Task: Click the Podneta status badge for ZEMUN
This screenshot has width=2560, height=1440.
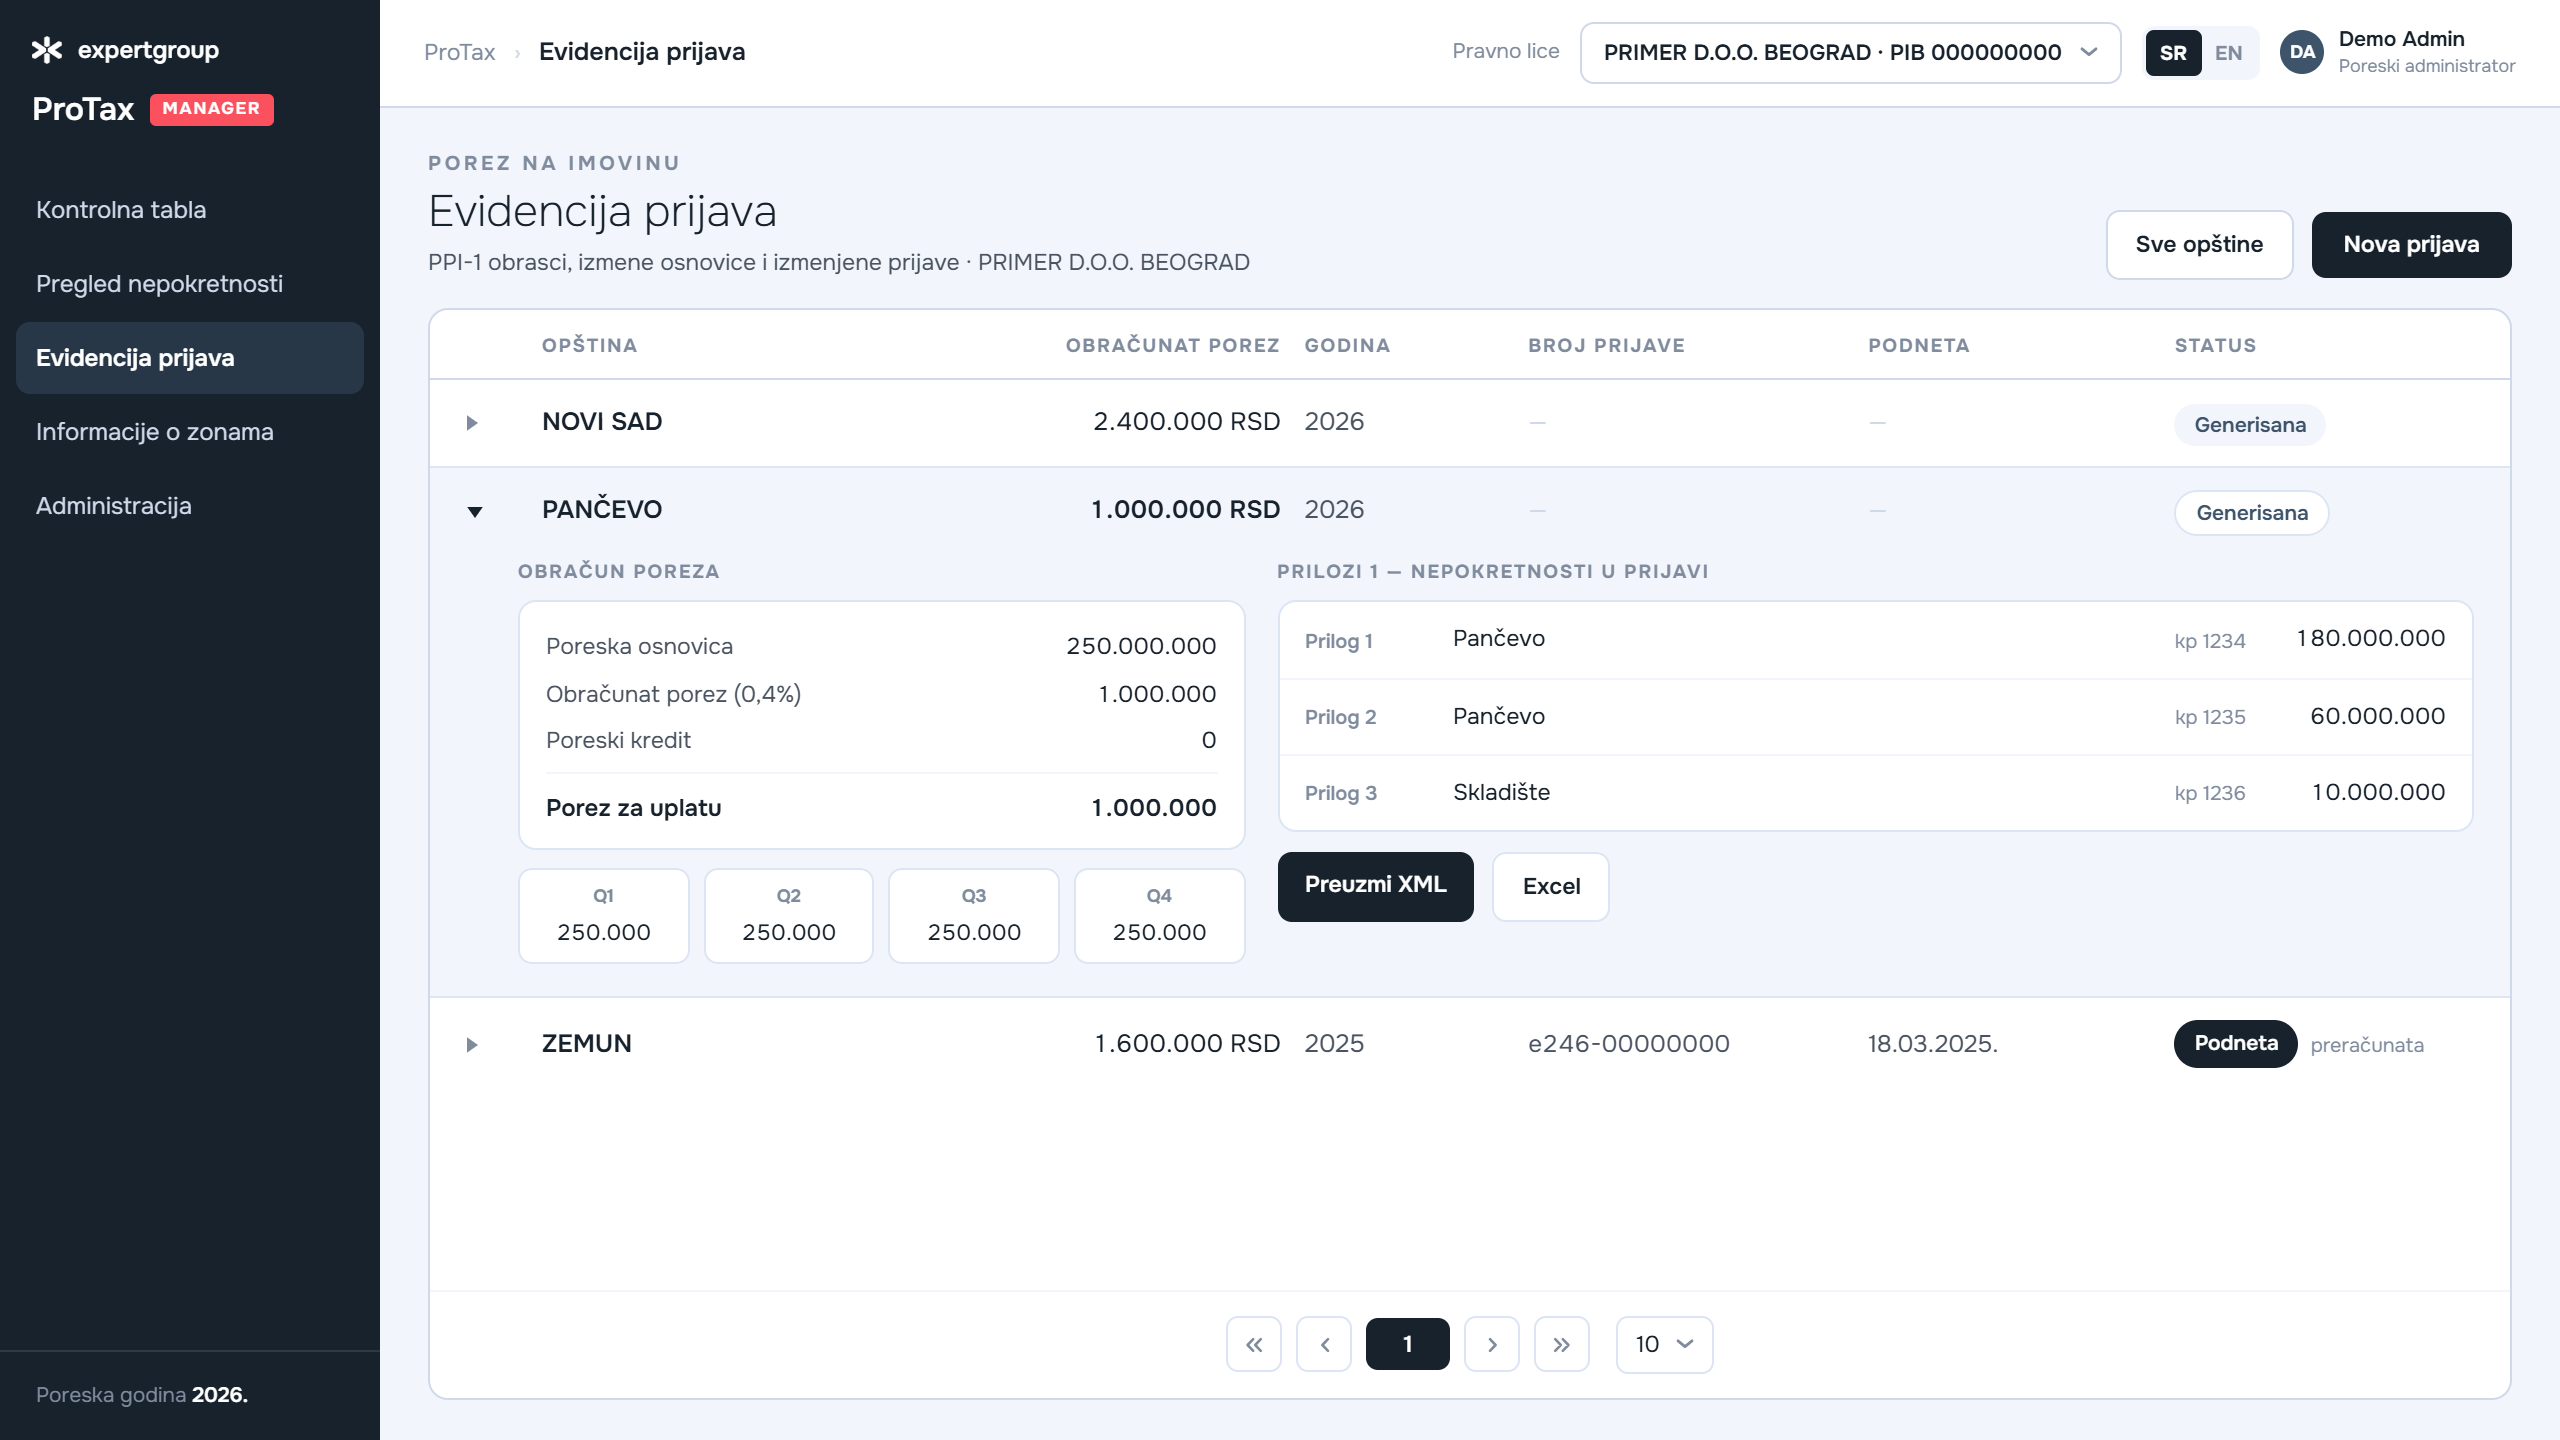Action: click(x=2236, y=1044)
